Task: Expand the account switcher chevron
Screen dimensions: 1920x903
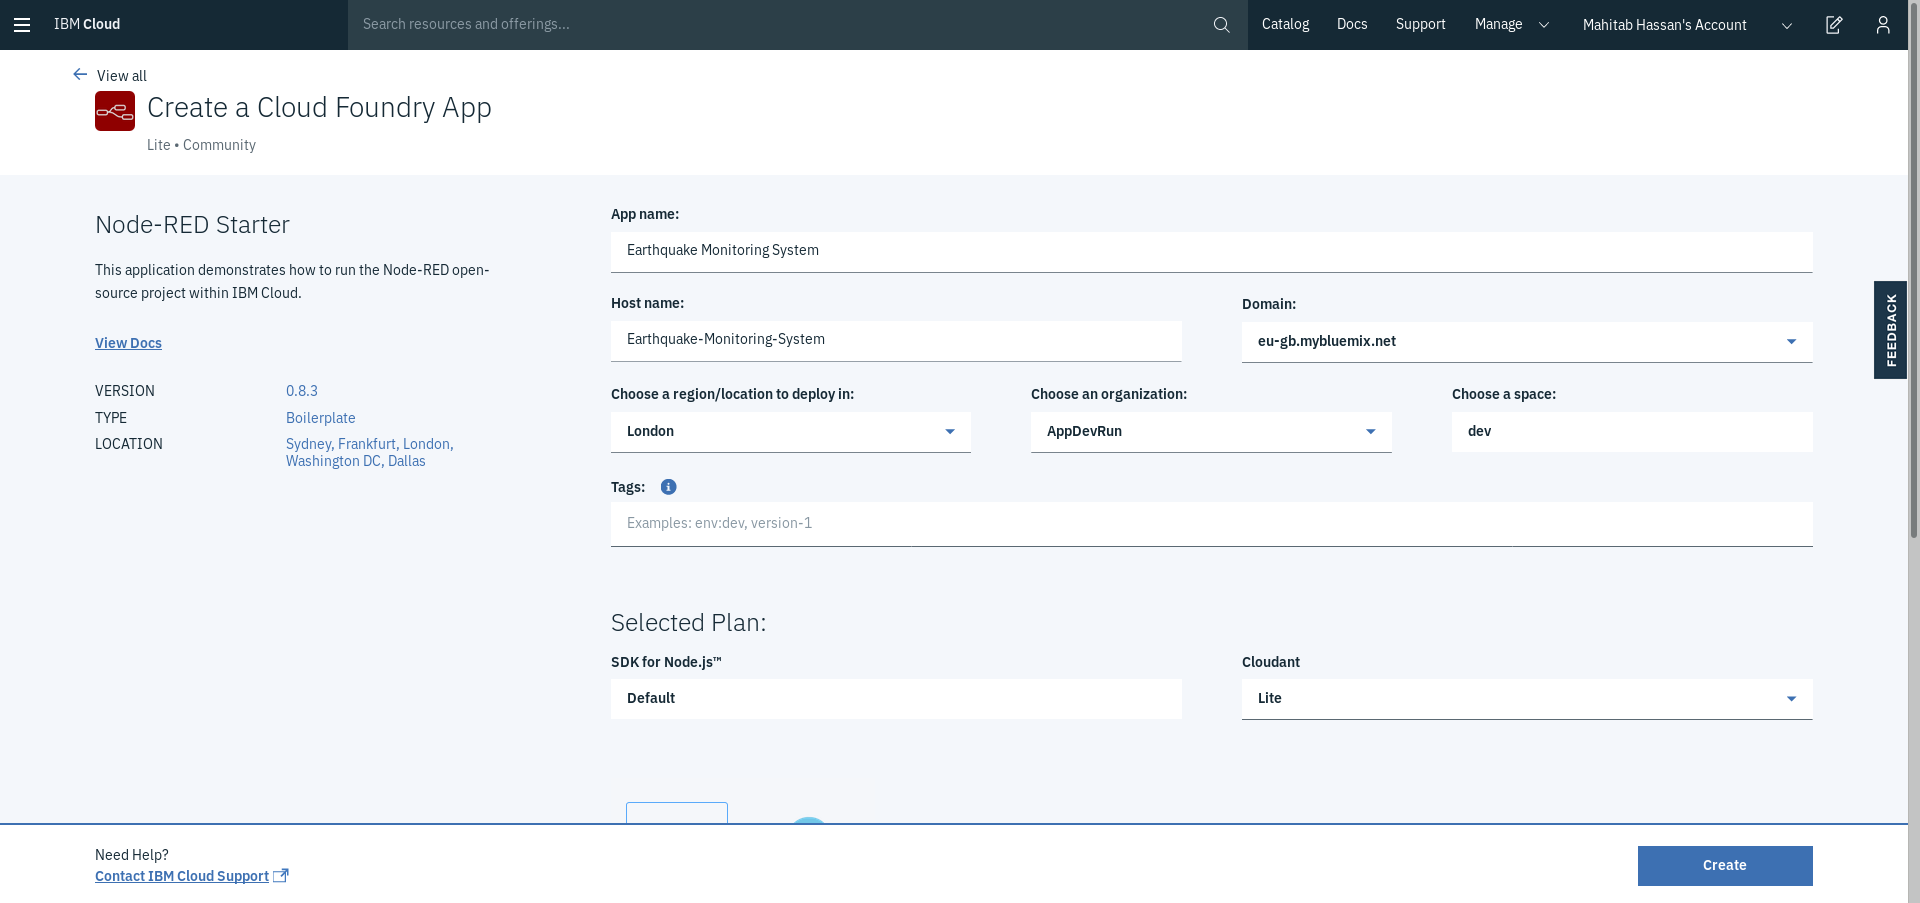Action: pos(1787,25)
